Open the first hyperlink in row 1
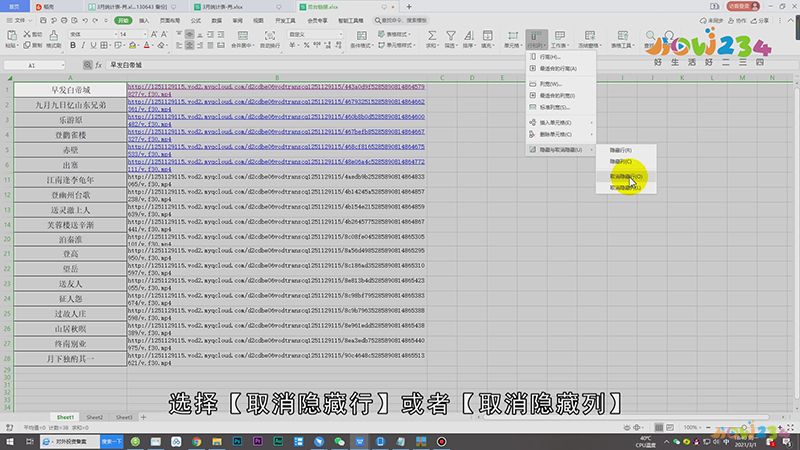Image resolution: width=800 pixels, height=450 pixels. [x=276, y=90]
